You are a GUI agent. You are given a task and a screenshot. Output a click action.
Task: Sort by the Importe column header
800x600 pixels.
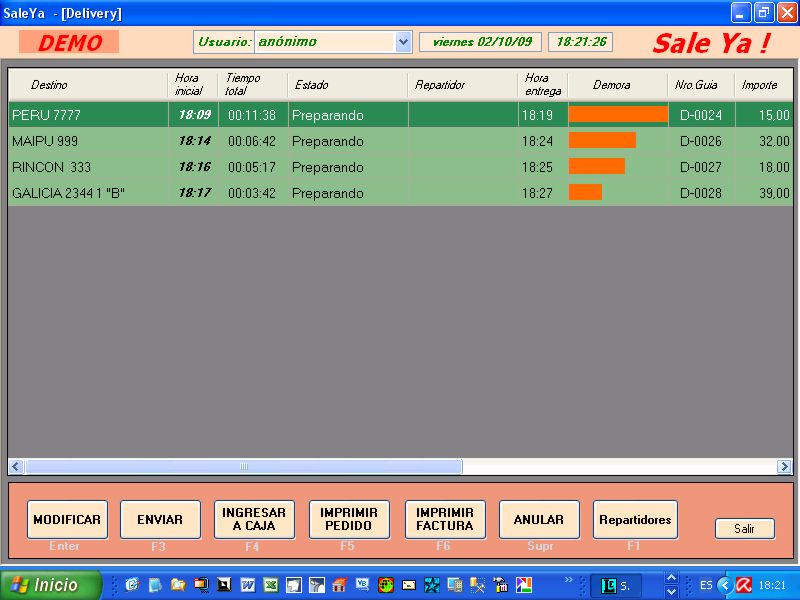point(764,85)
